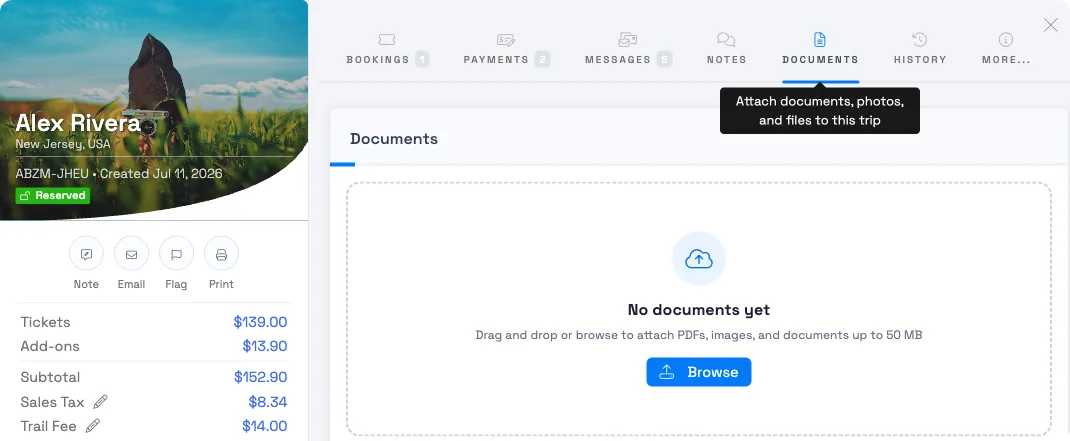
Task: Click the booking code ABZM-JHEU text
Action: pos(52,173)
